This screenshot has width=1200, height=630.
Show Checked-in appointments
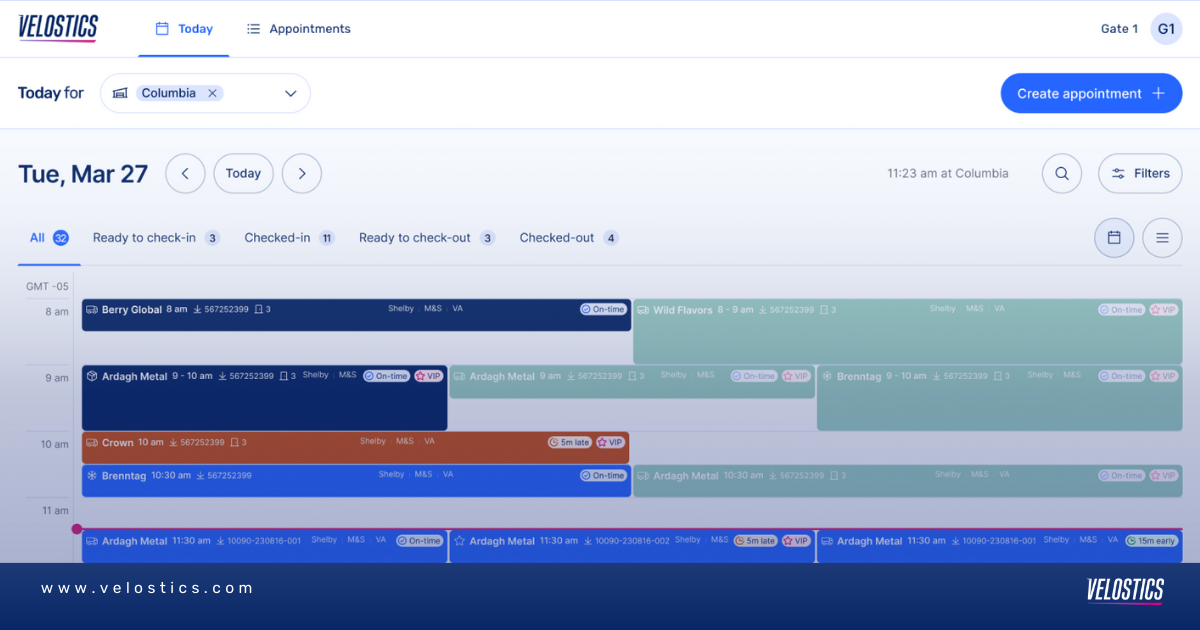[x=289, y=238]
